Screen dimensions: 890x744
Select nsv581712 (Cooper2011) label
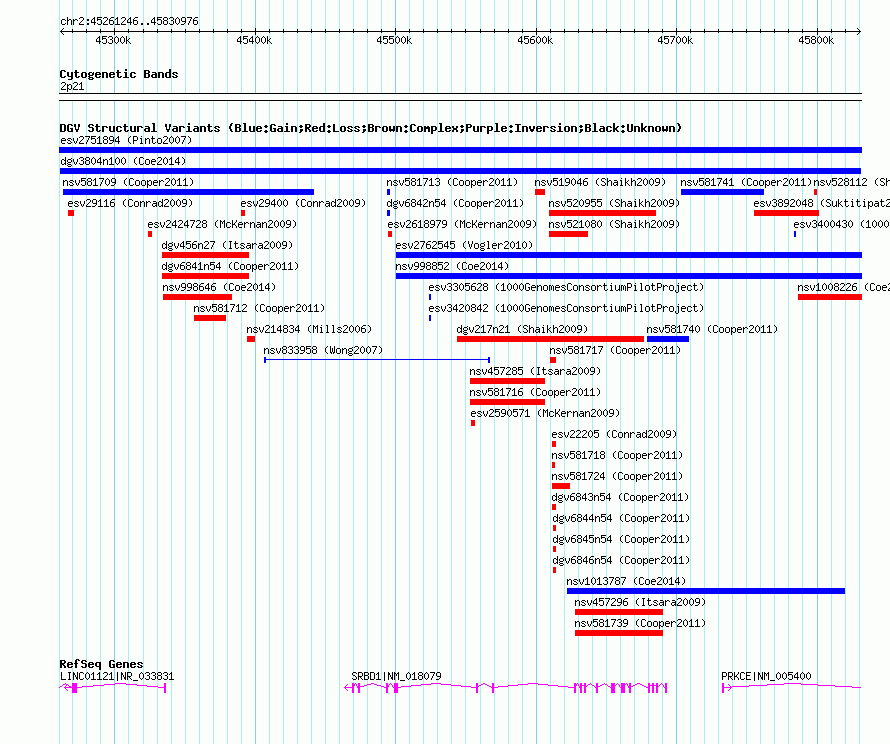(x=259, y=308)
